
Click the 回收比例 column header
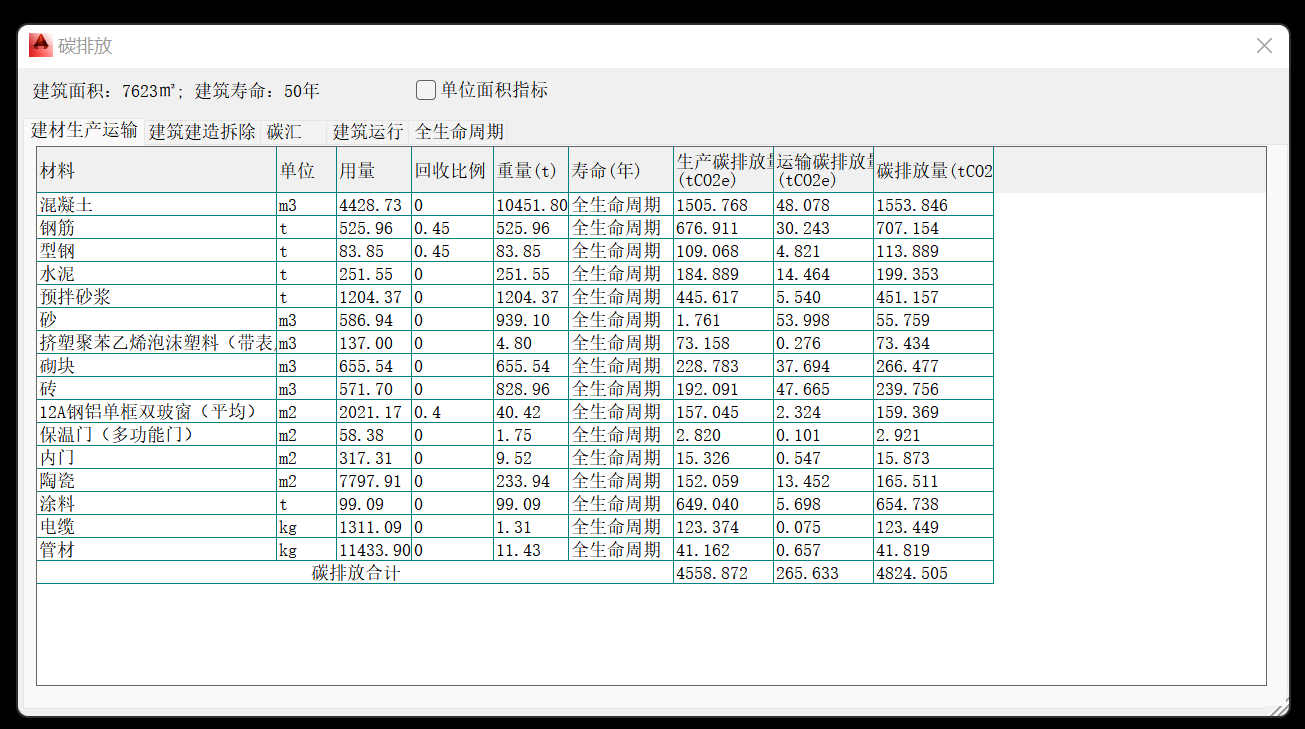(452, 171)
